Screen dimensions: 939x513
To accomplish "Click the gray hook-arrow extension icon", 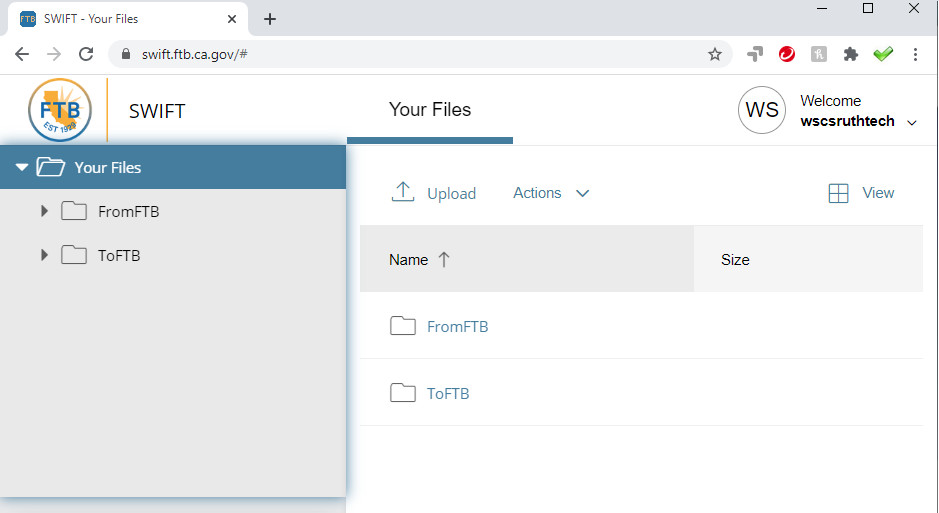I will (x=755, y=54).
